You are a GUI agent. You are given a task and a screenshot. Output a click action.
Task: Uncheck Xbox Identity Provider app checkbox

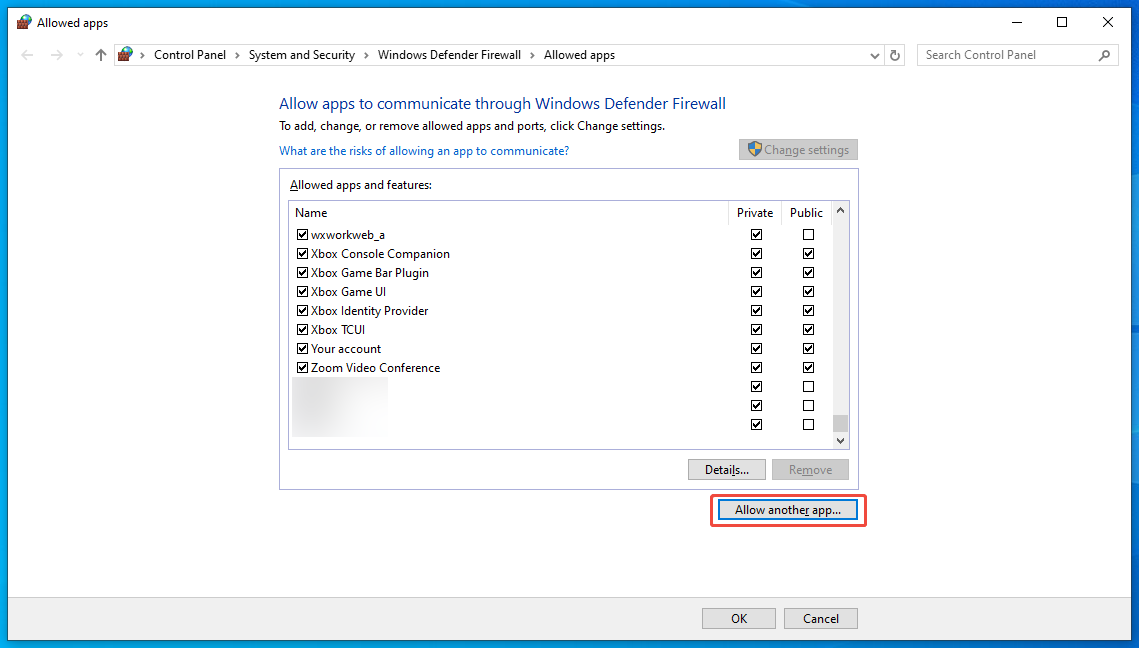click(302, 310)
